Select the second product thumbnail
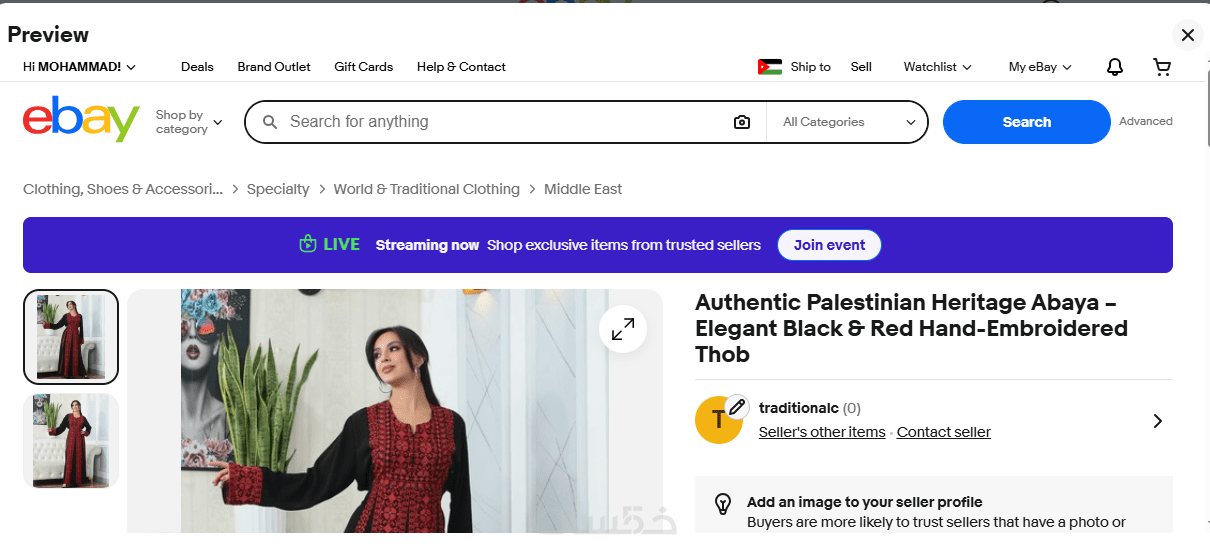 pos(71,441)
